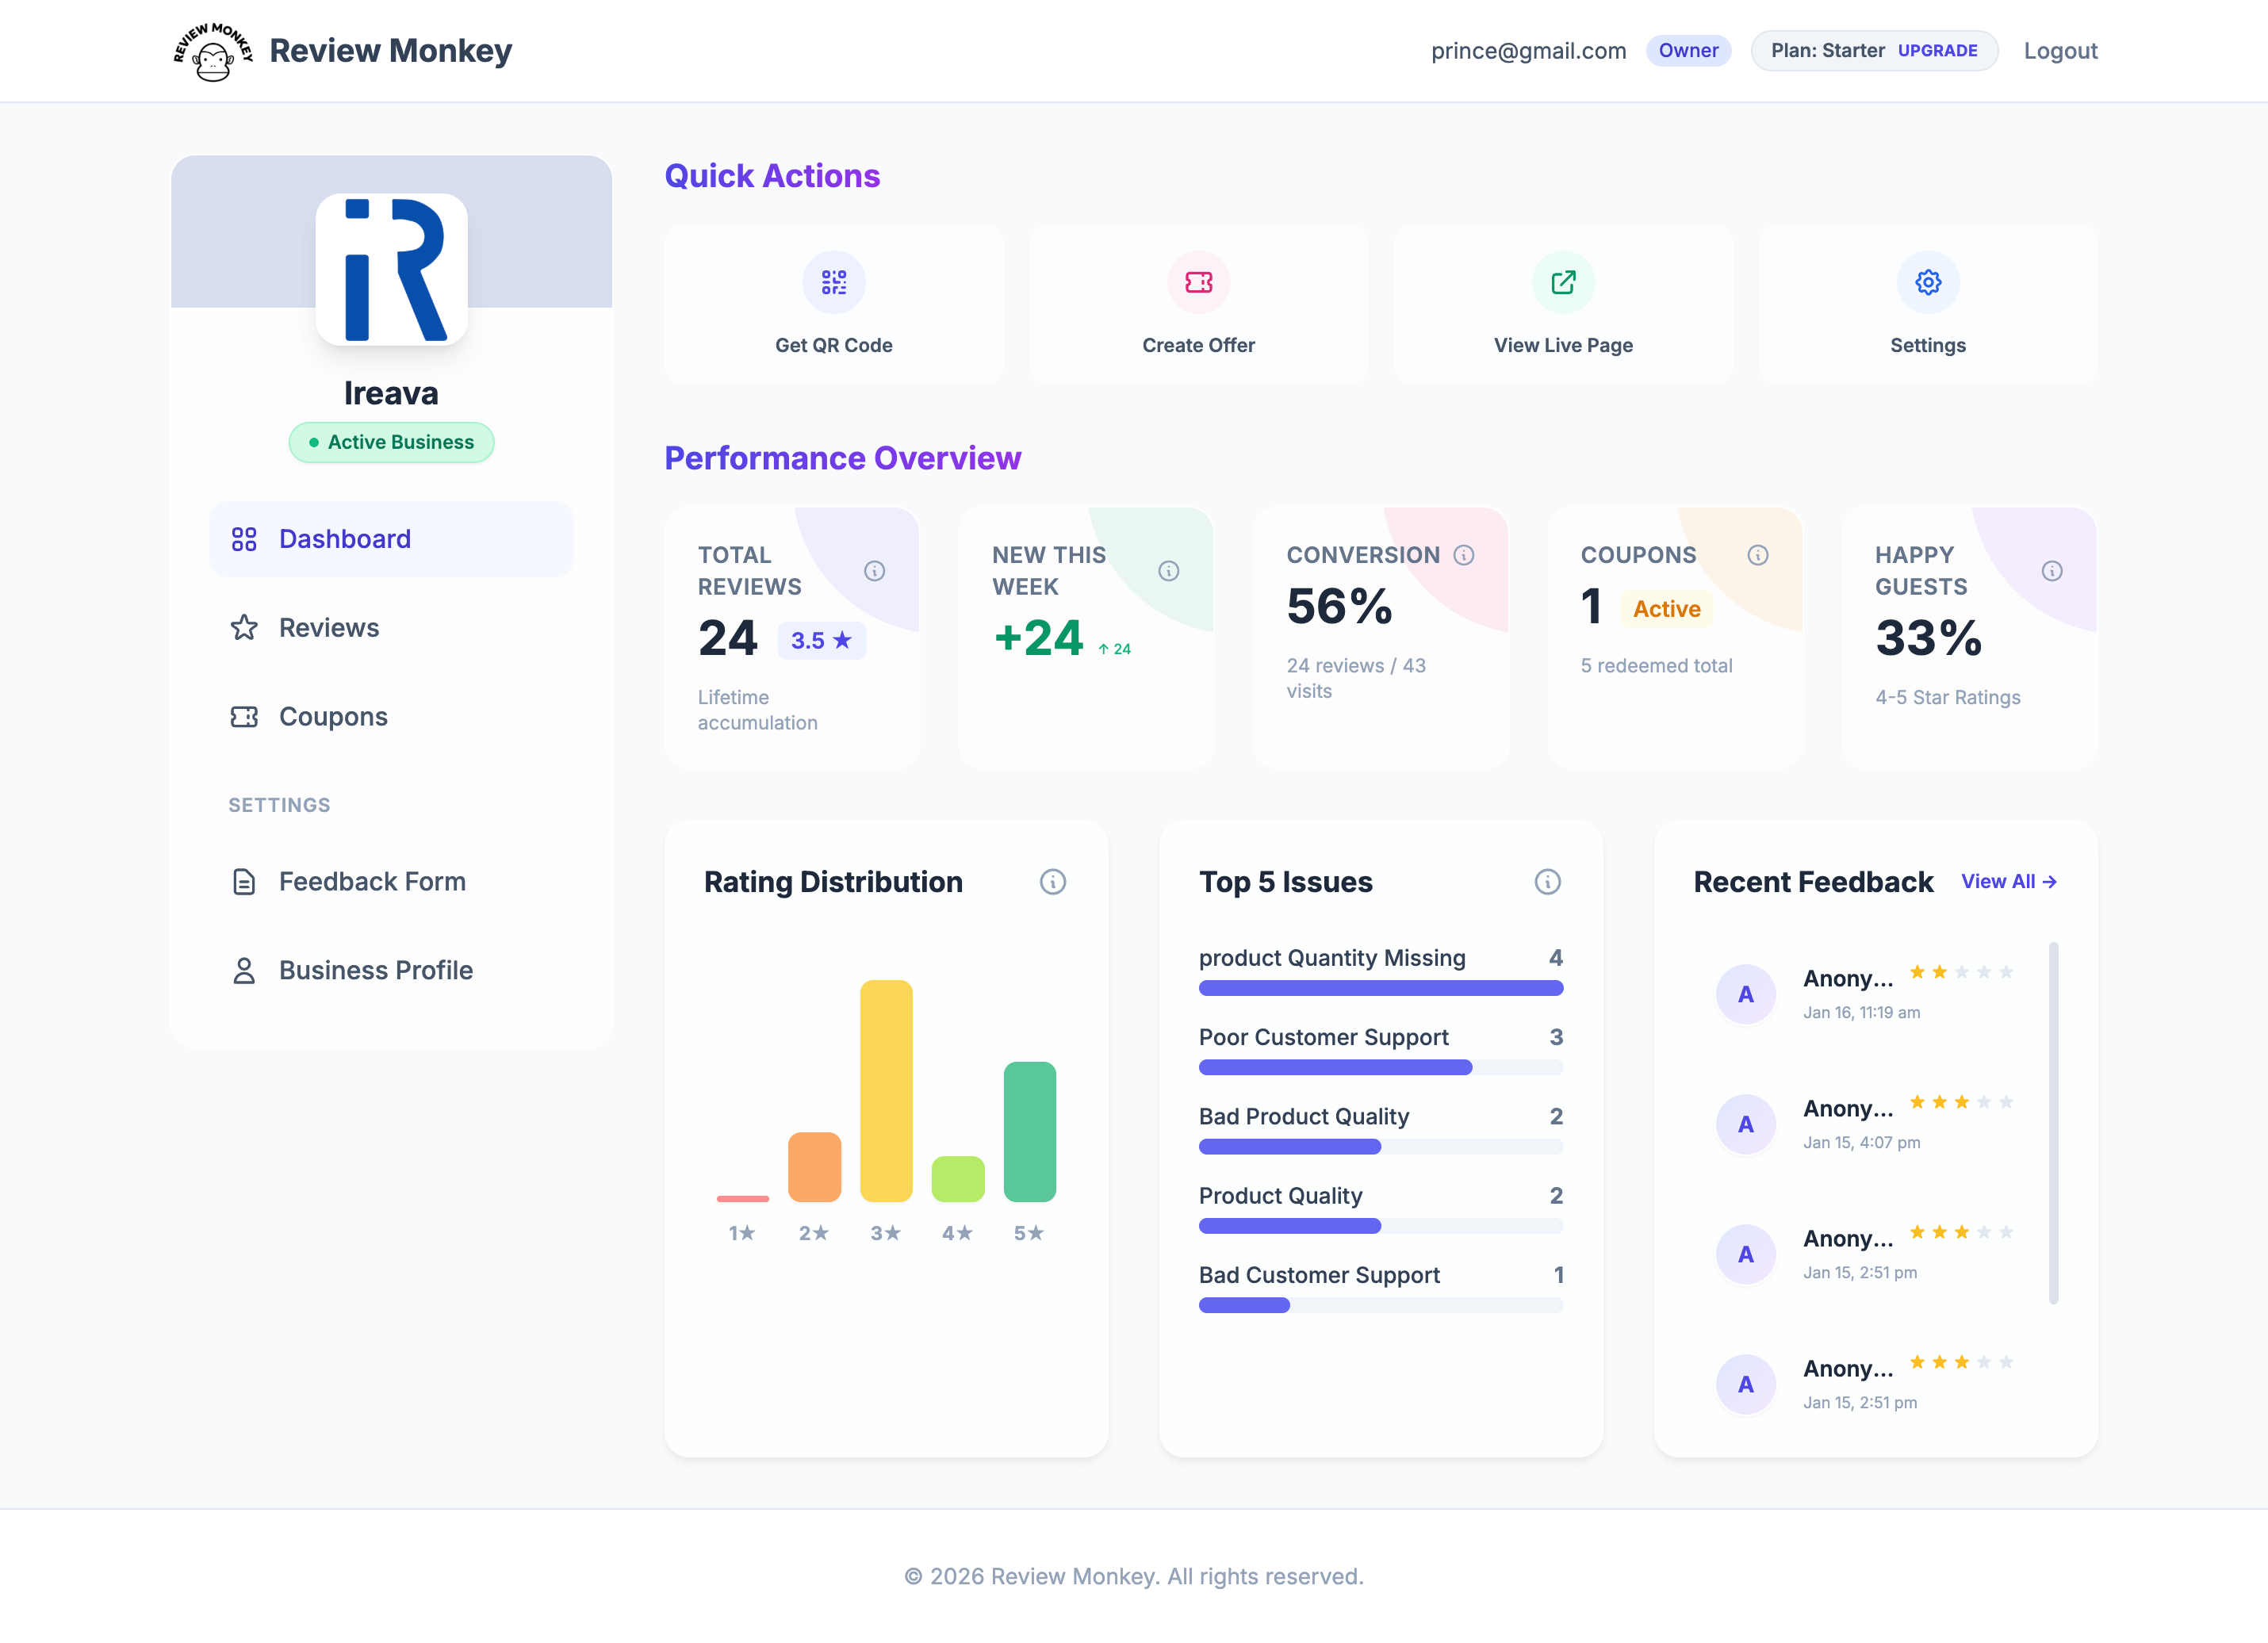The image size is (2268, 1643).
Task: Click the Coupons ticket icon in sidebar
Action: 243,716
